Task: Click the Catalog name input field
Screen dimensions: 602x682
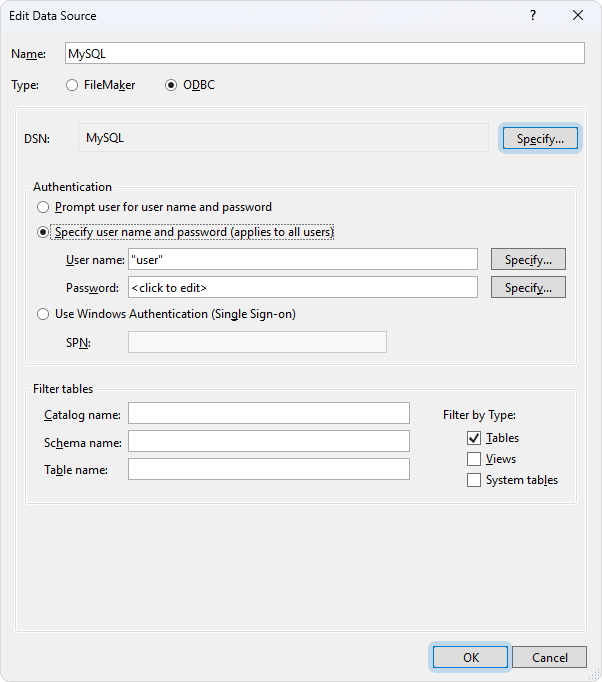Action: [x=269, y=413]
